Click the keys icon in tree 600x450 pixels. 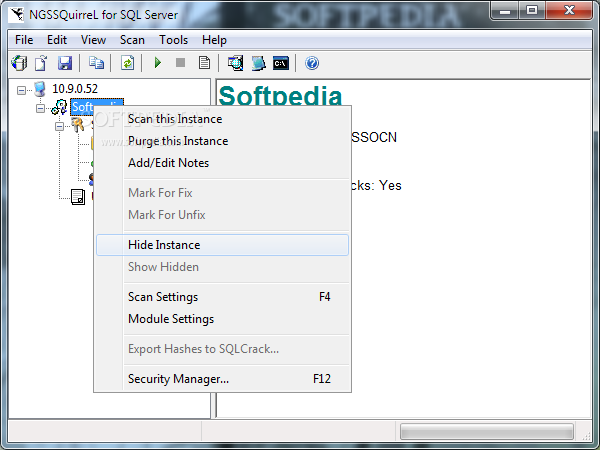pos(78,125)
